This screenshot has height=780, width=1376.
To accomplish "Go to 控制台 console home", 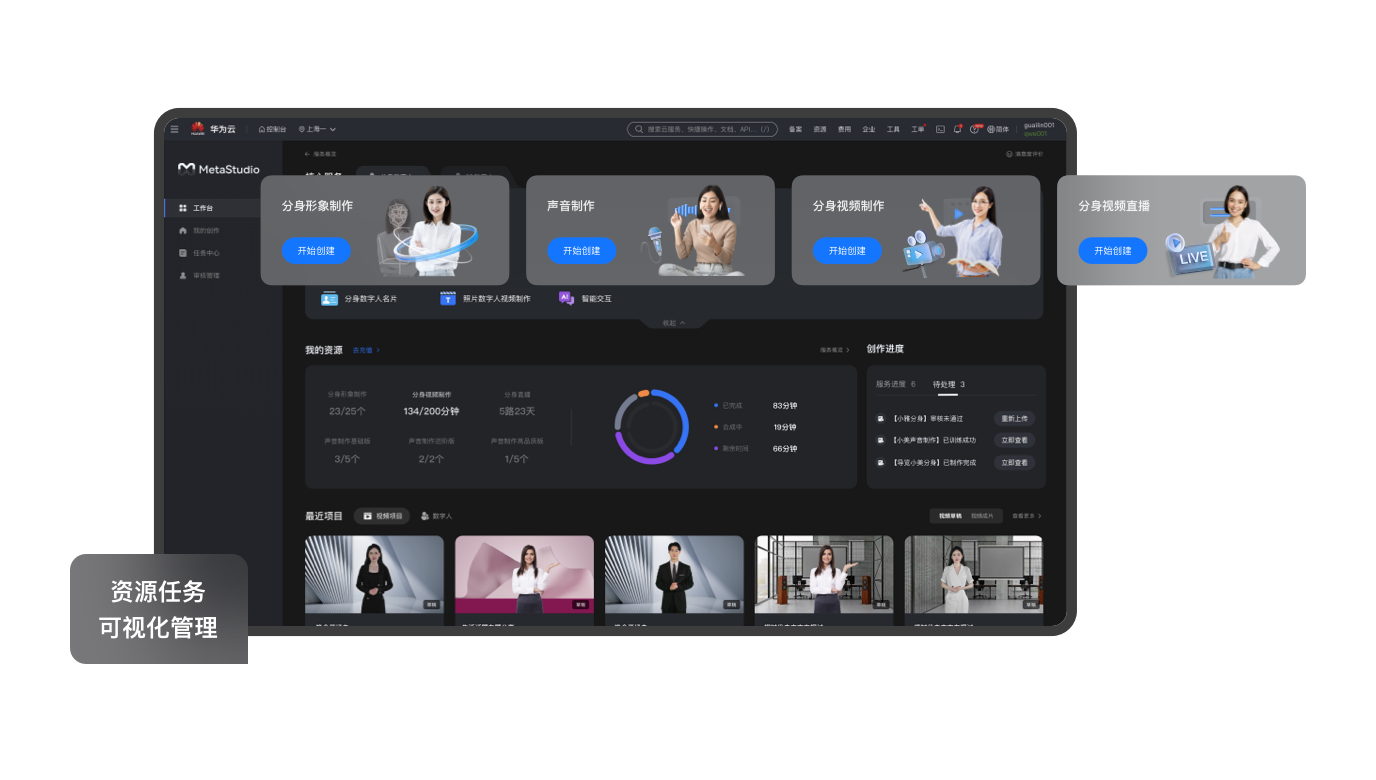I will (272, 129).
